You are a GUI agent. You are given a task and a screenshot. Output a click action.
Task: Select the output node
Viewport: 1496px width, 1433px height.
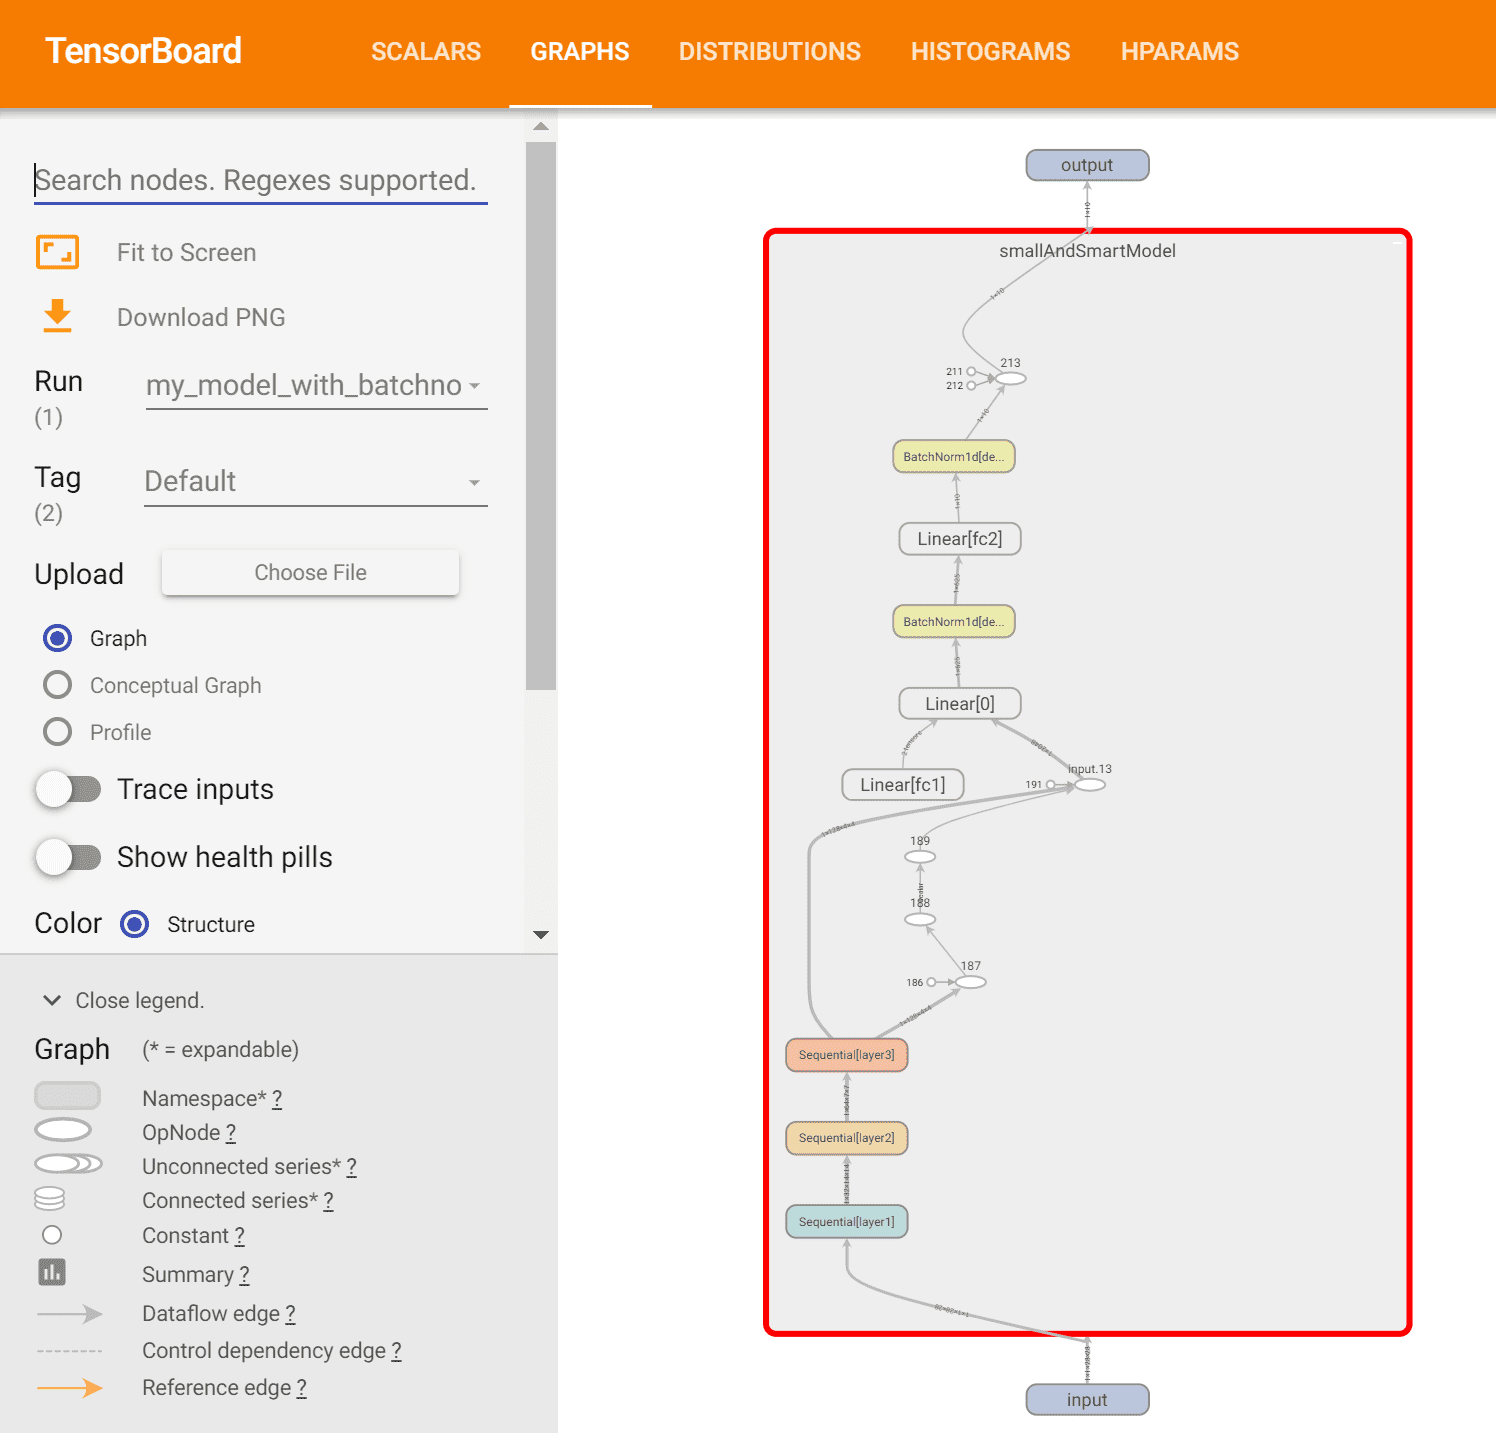pos(1088,165)
